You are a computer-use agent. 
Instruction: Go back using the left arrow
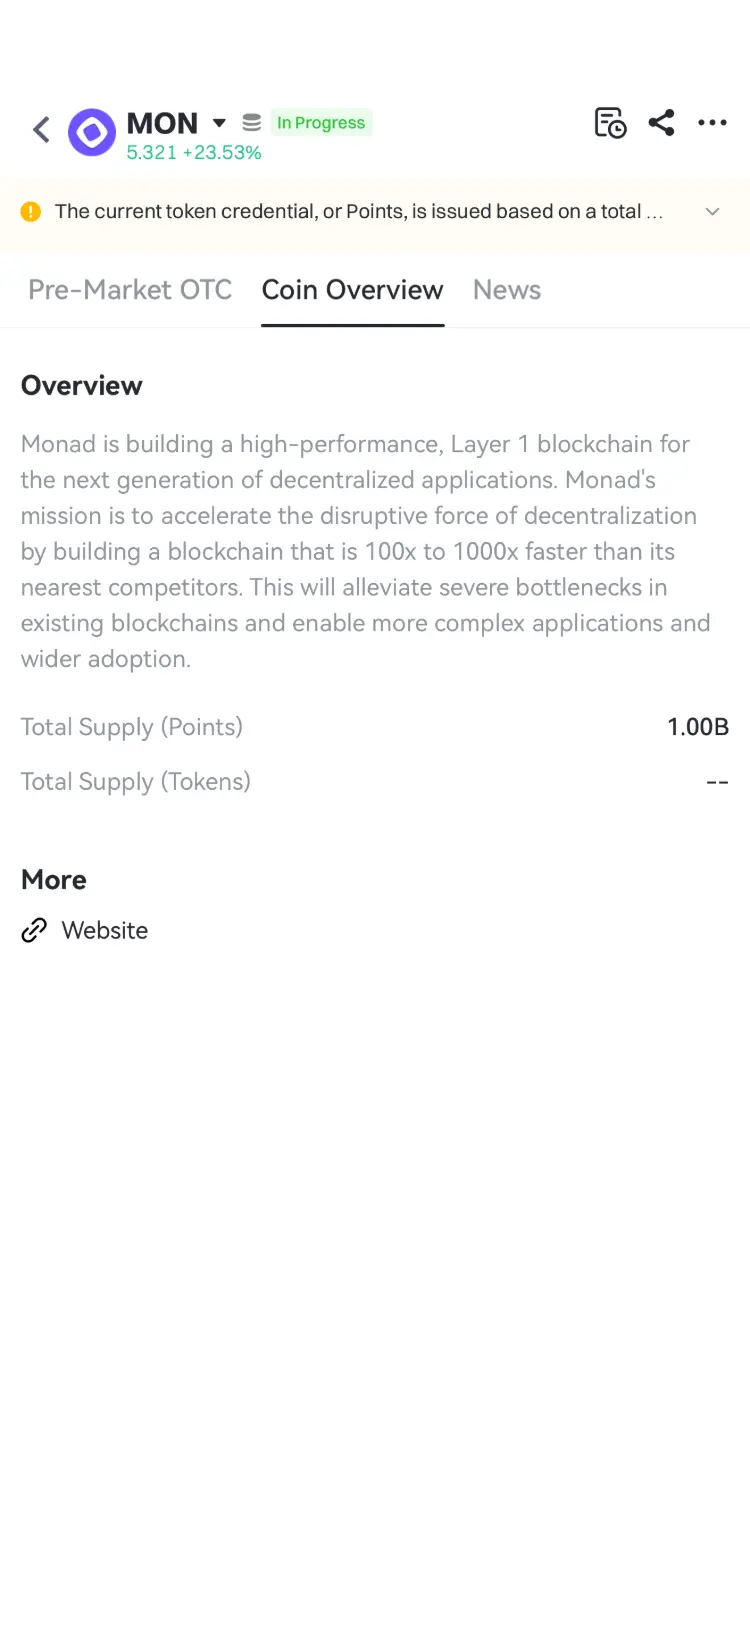[41, 130]
